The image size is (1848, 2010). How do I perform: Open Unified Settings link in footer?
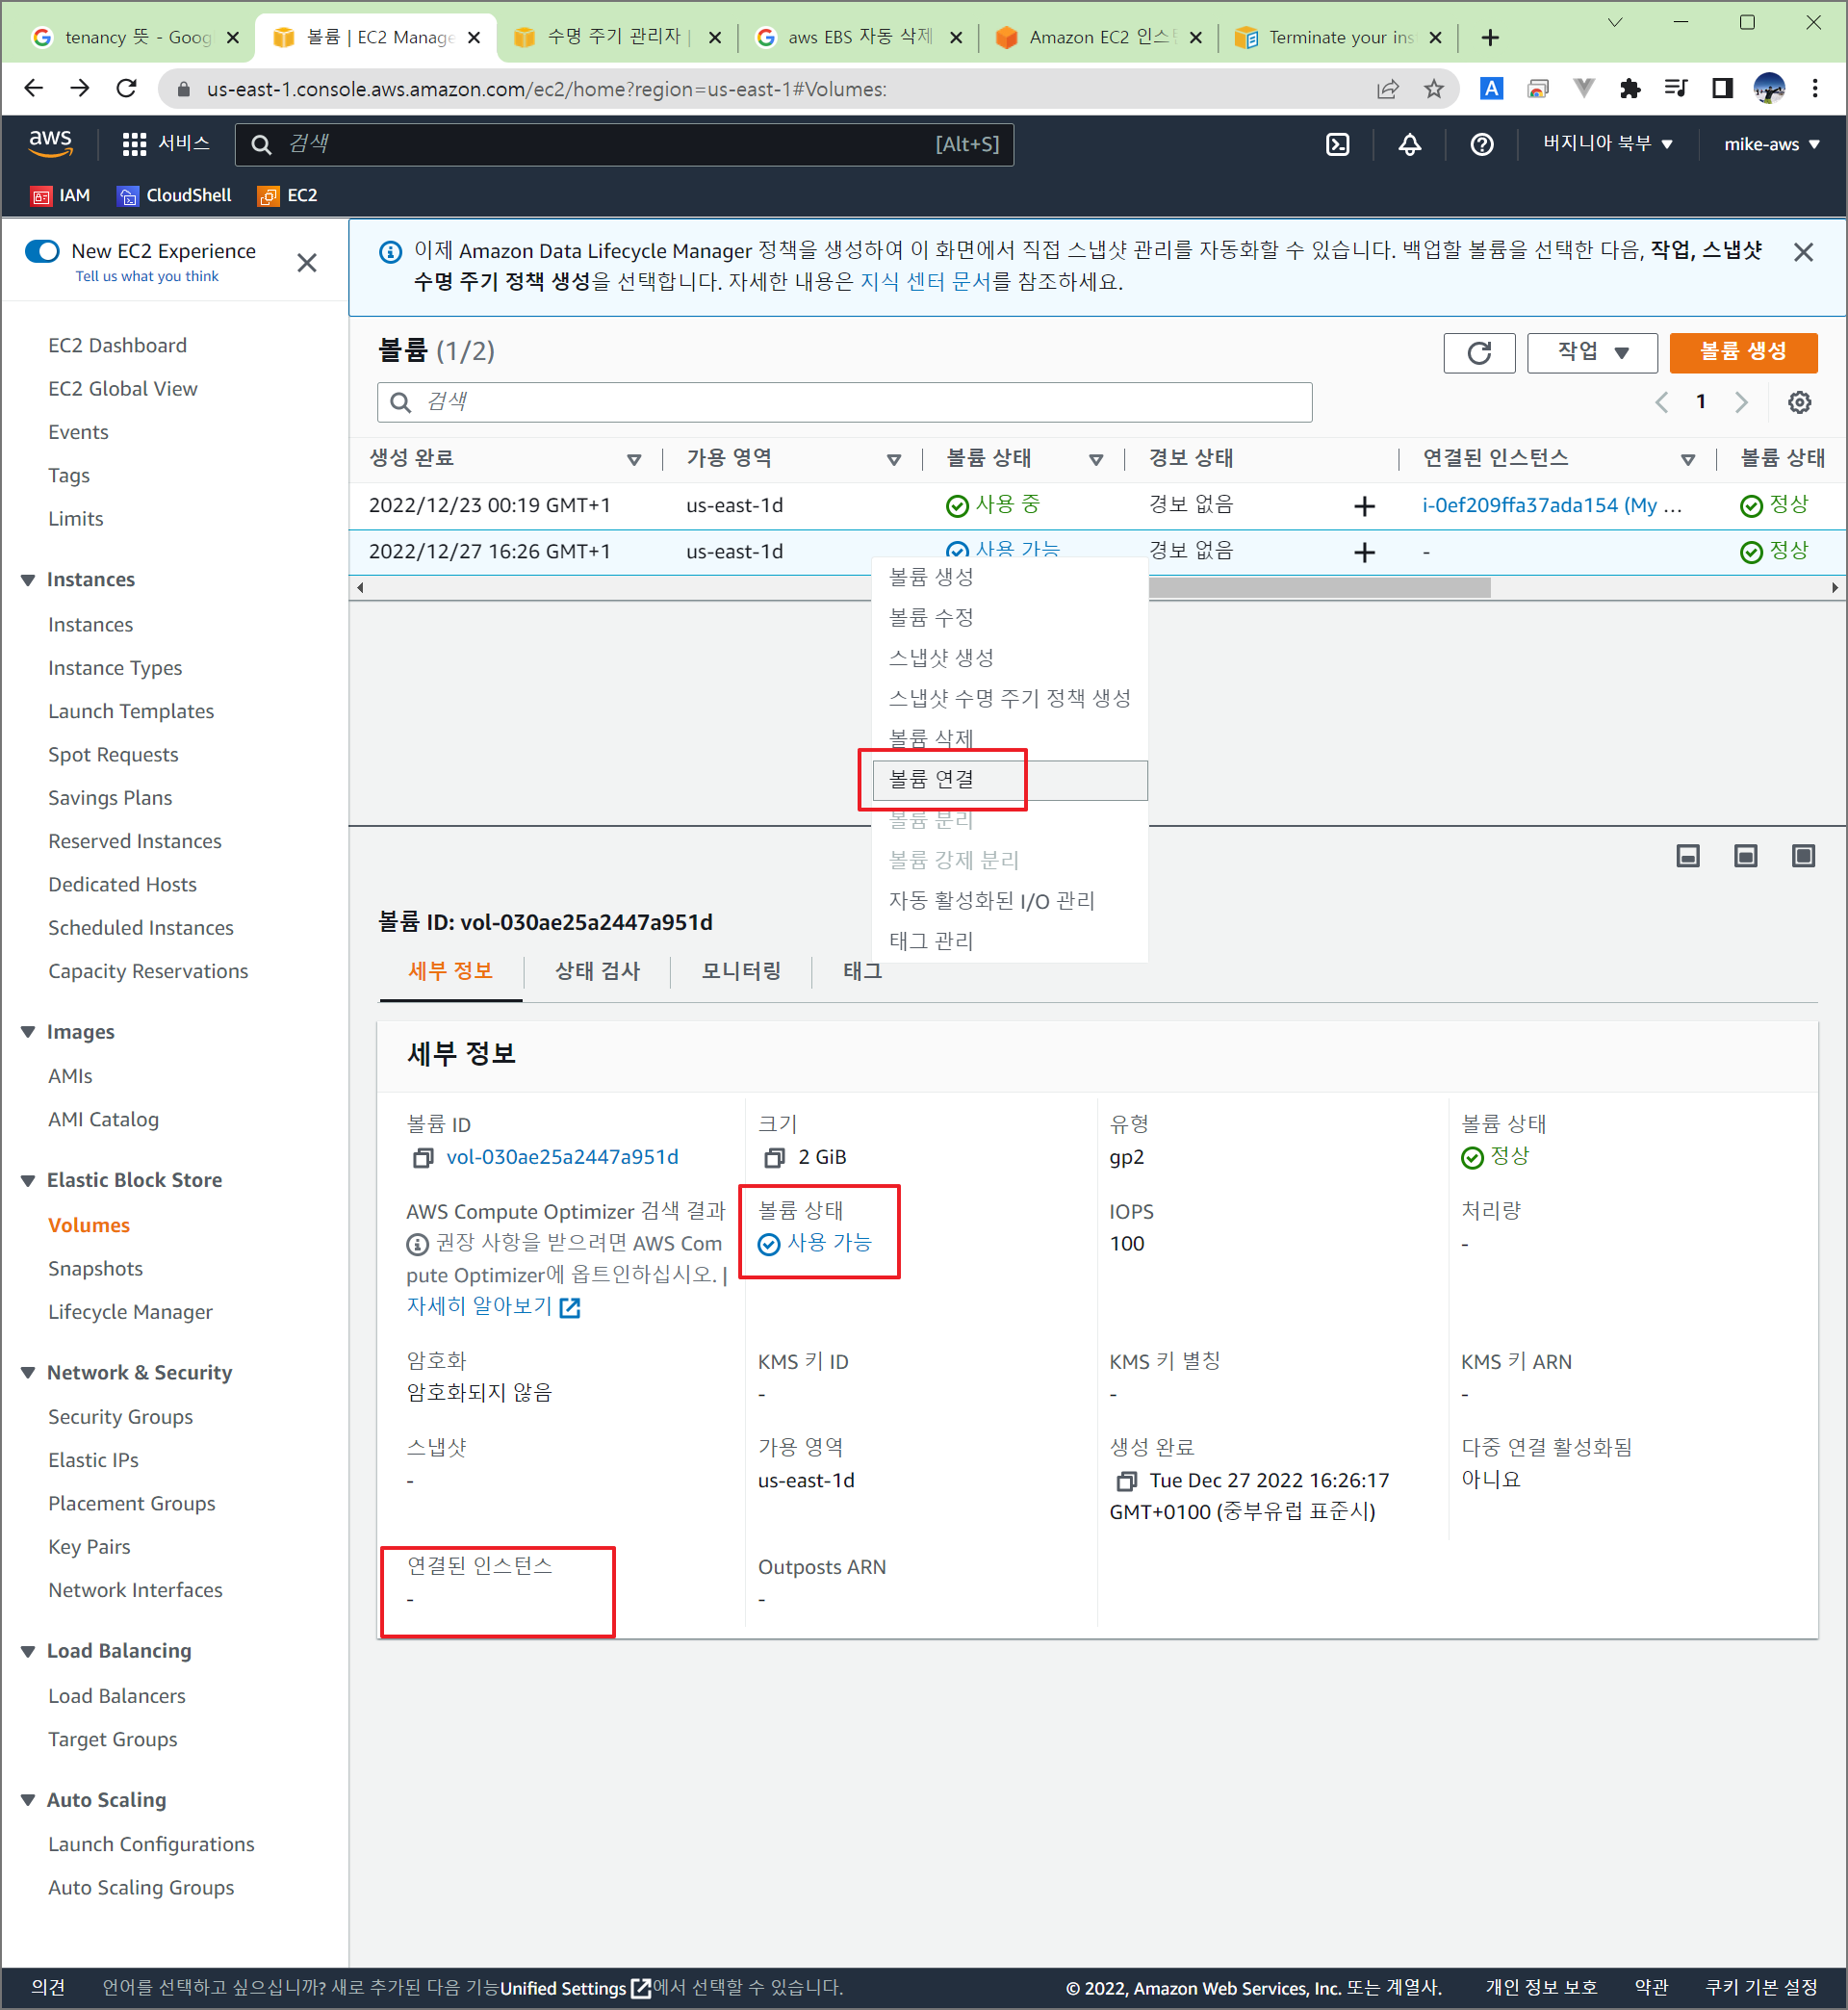575,1988
